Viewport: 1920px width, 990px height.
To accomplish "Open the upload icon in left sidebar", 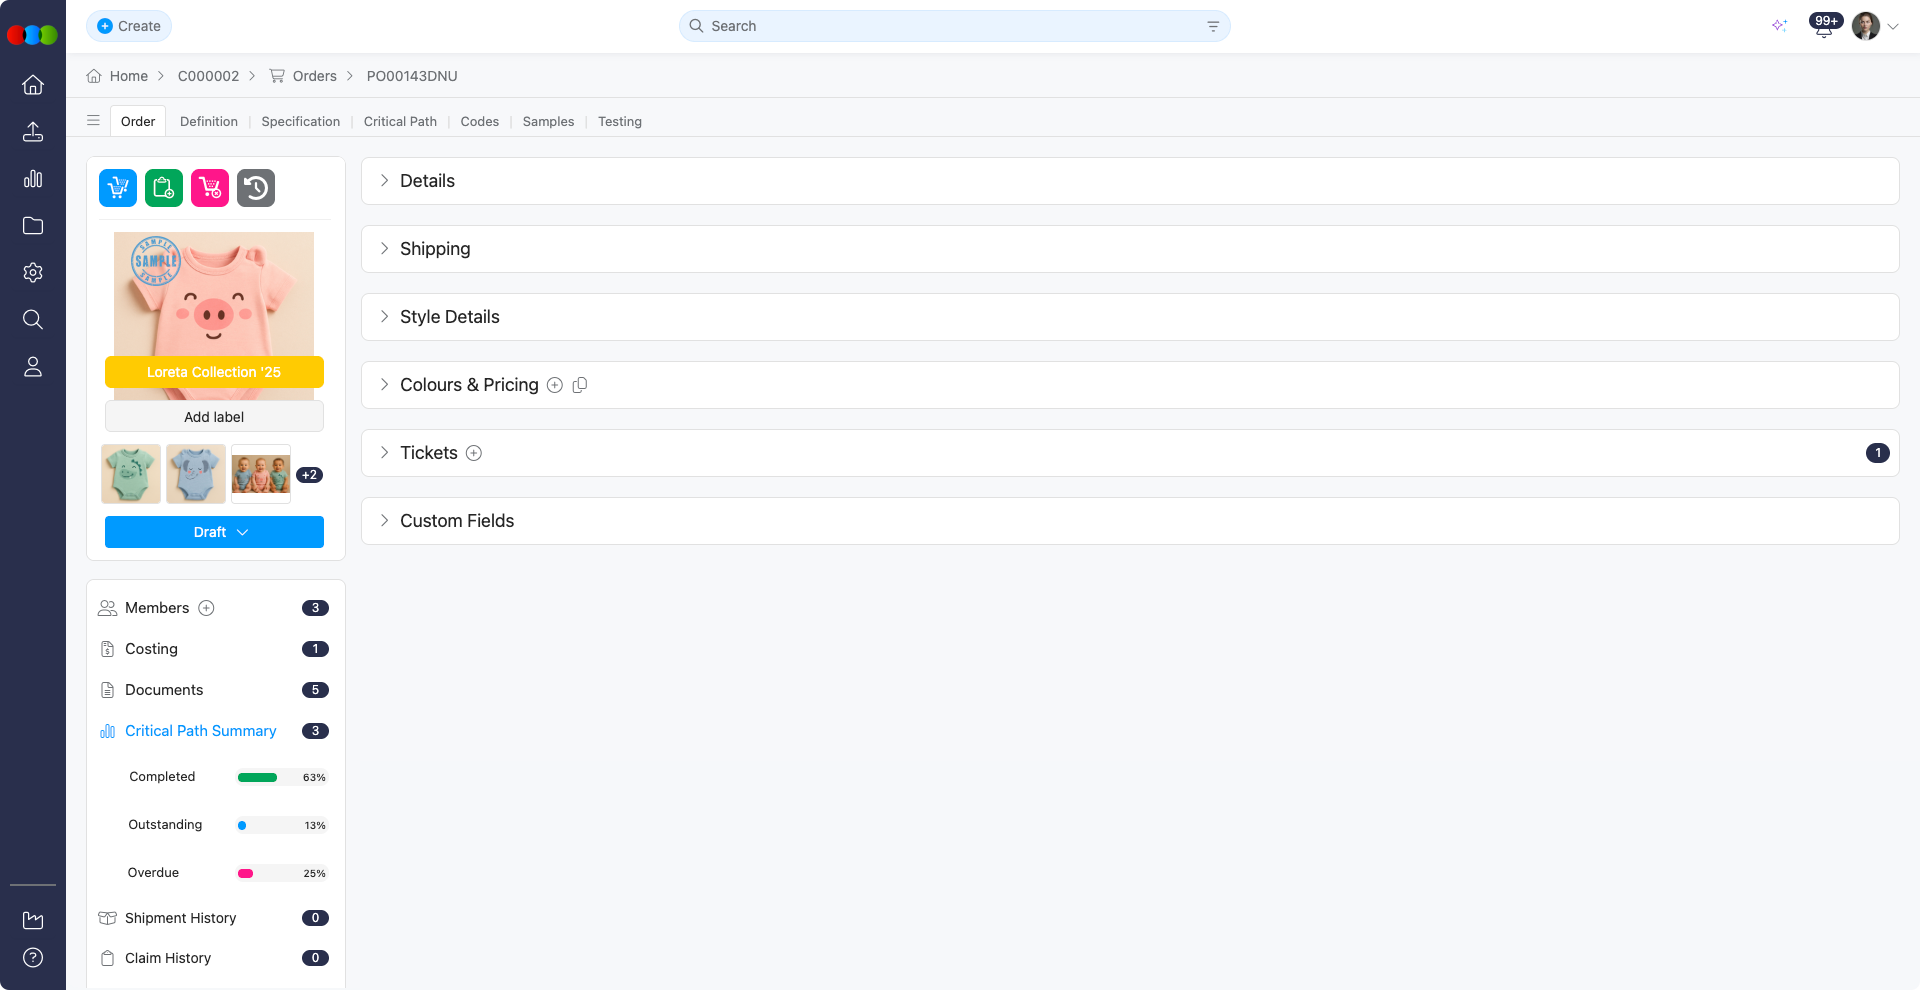I will click(33, 132).
